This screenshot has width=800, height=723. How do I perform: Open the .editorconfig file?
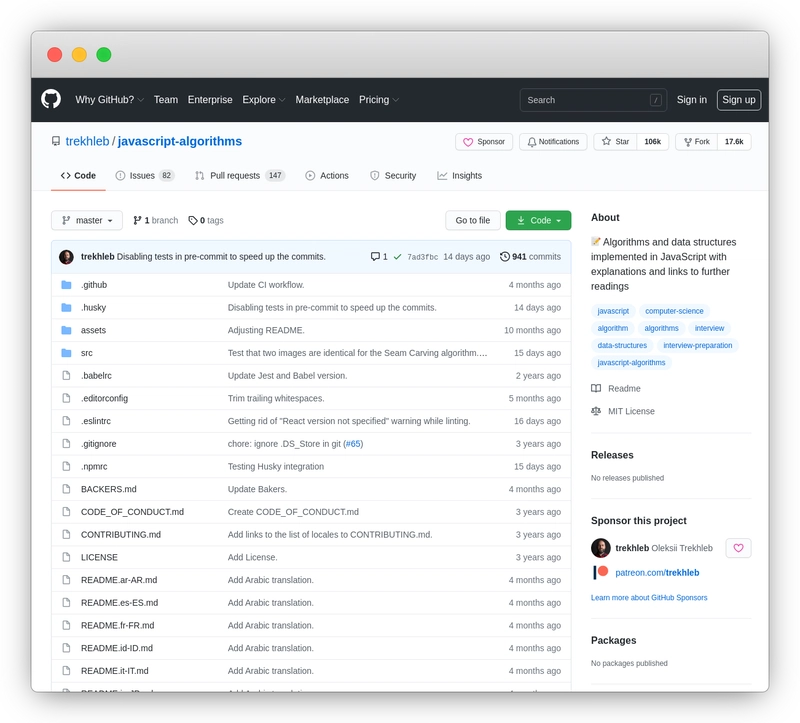pos(105,398)
